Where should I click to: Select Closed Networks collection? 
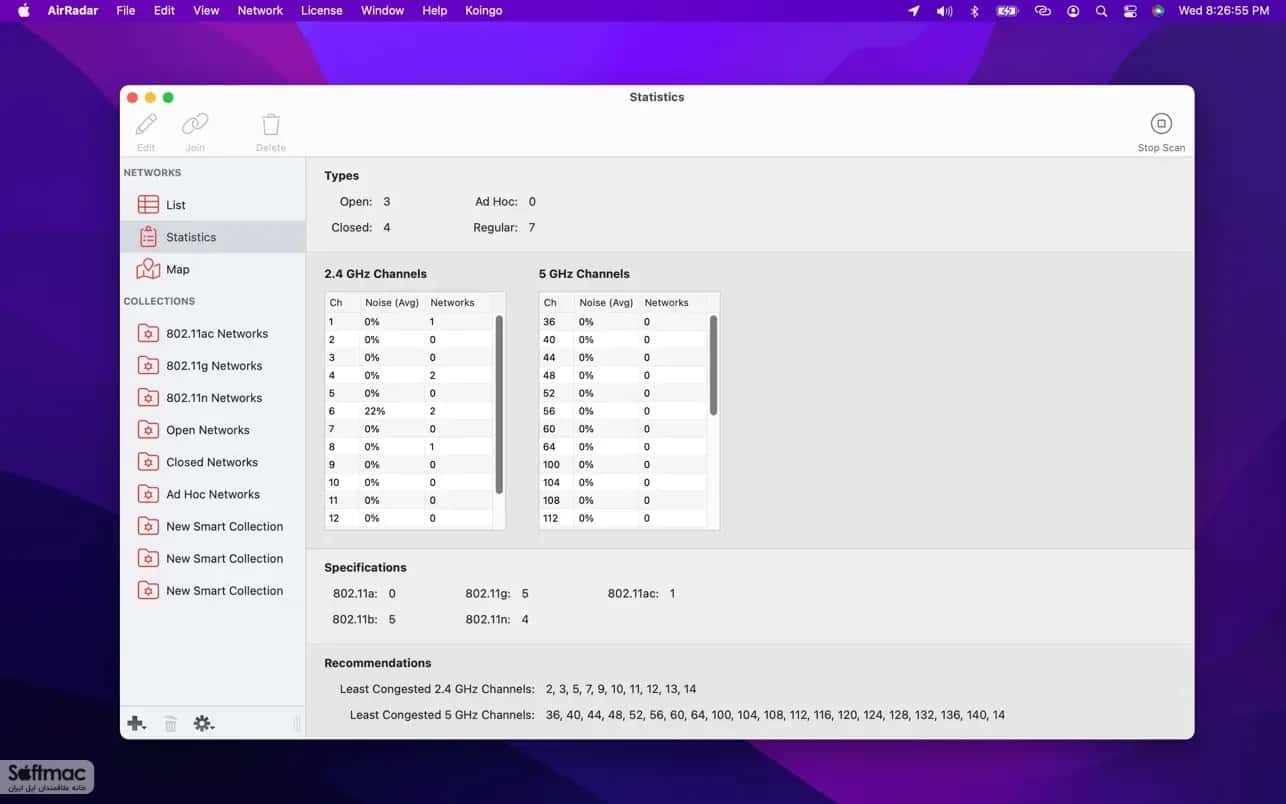click(212, 462)
